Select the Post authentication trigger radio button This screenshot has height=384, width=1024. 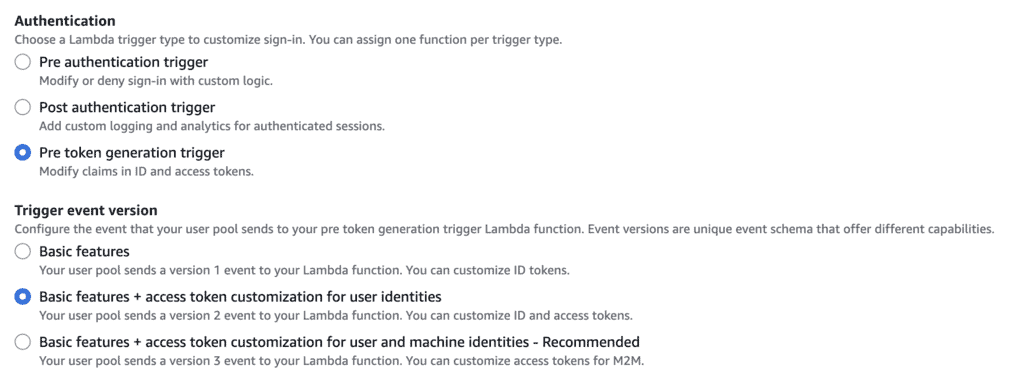(23, 108)
